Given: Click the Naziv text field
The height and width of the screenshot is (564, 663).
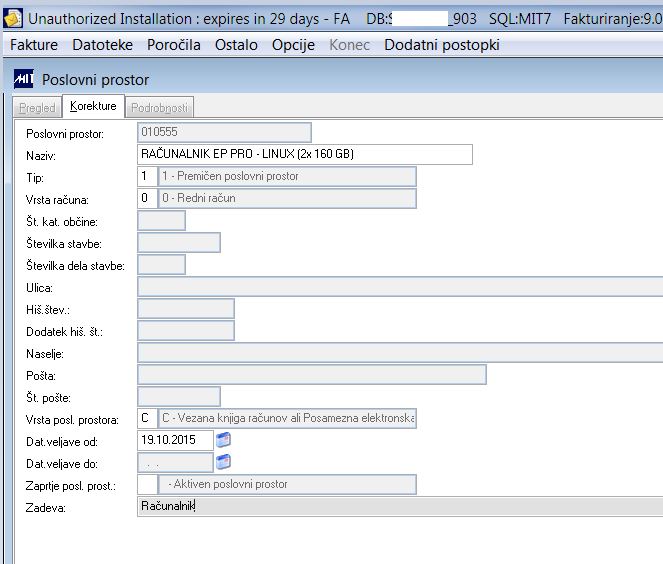Looking at the screenshot, I should (x=305, y=154).
